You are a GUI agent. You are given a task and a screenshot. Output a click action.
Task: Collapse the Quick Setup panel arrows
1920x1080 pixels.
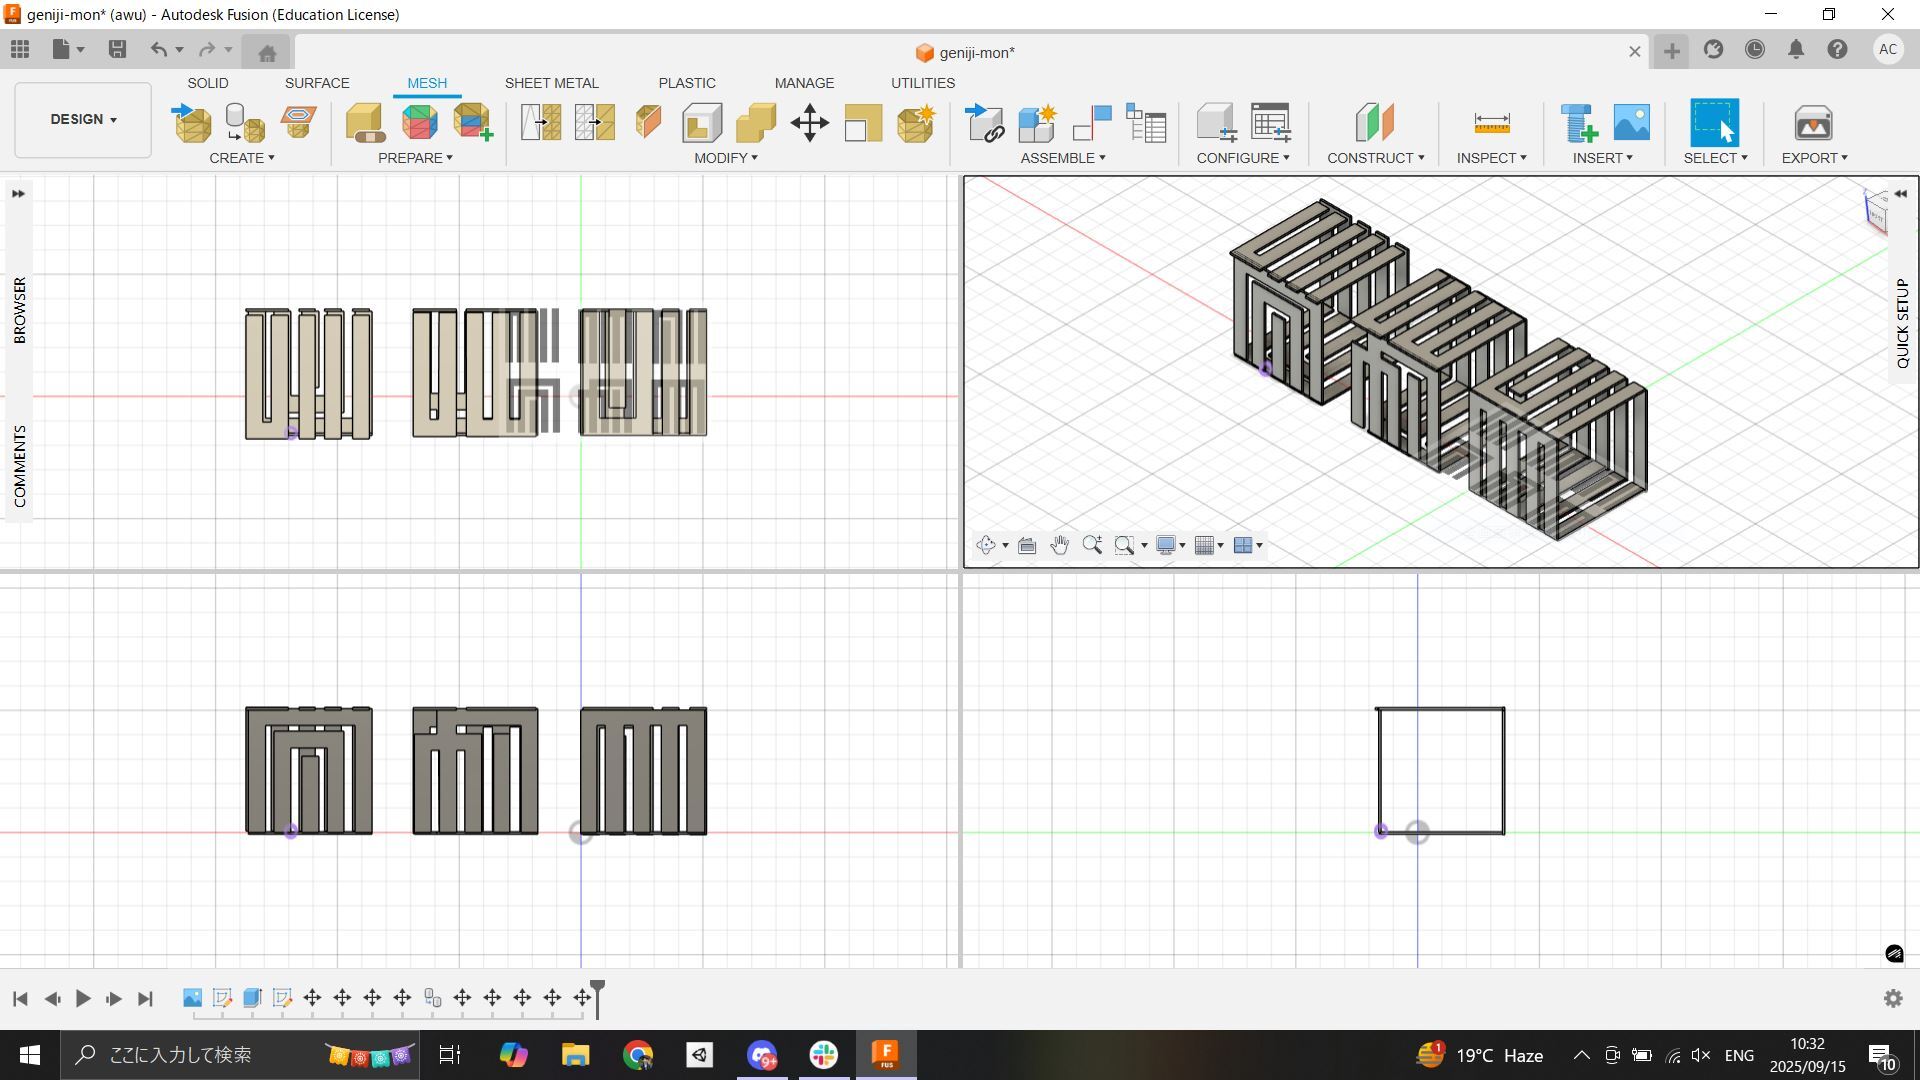[x=1901, y=194]
